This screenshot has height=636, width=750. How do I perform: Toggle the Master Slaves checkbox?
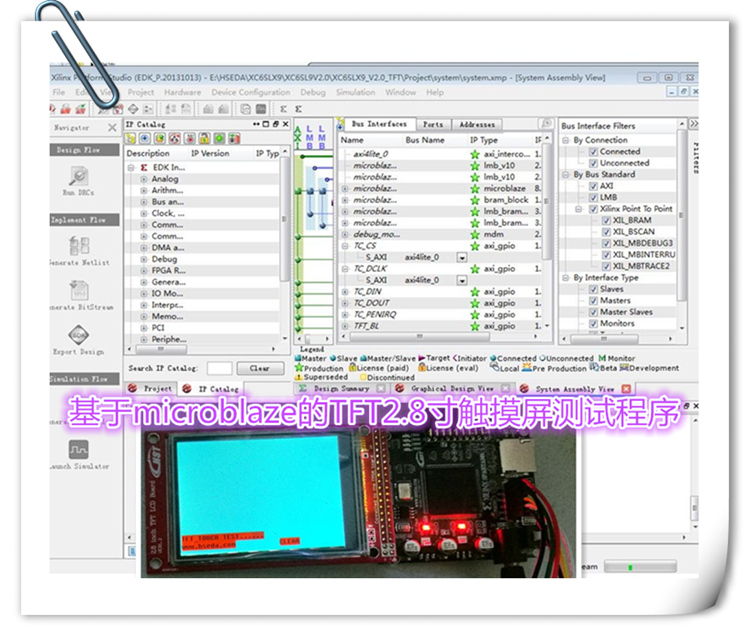pos(593,312)
